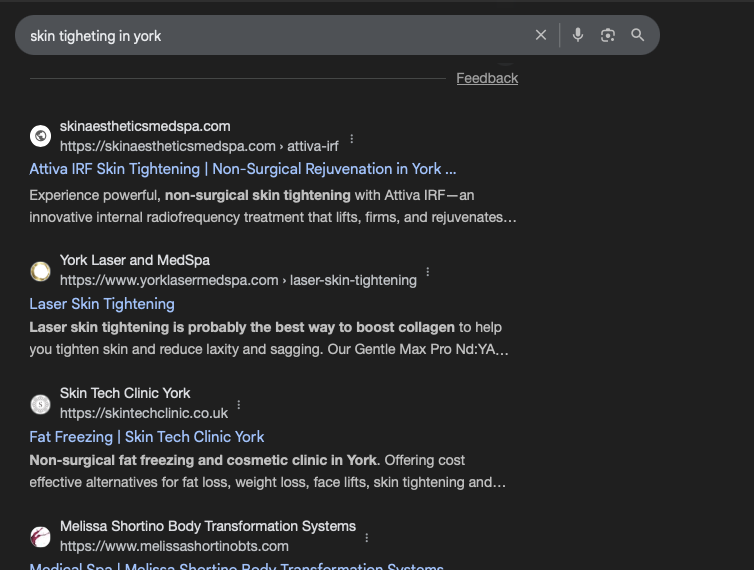
Task: Submit search with the magnifier icon
Action: [x=638, y=35]
